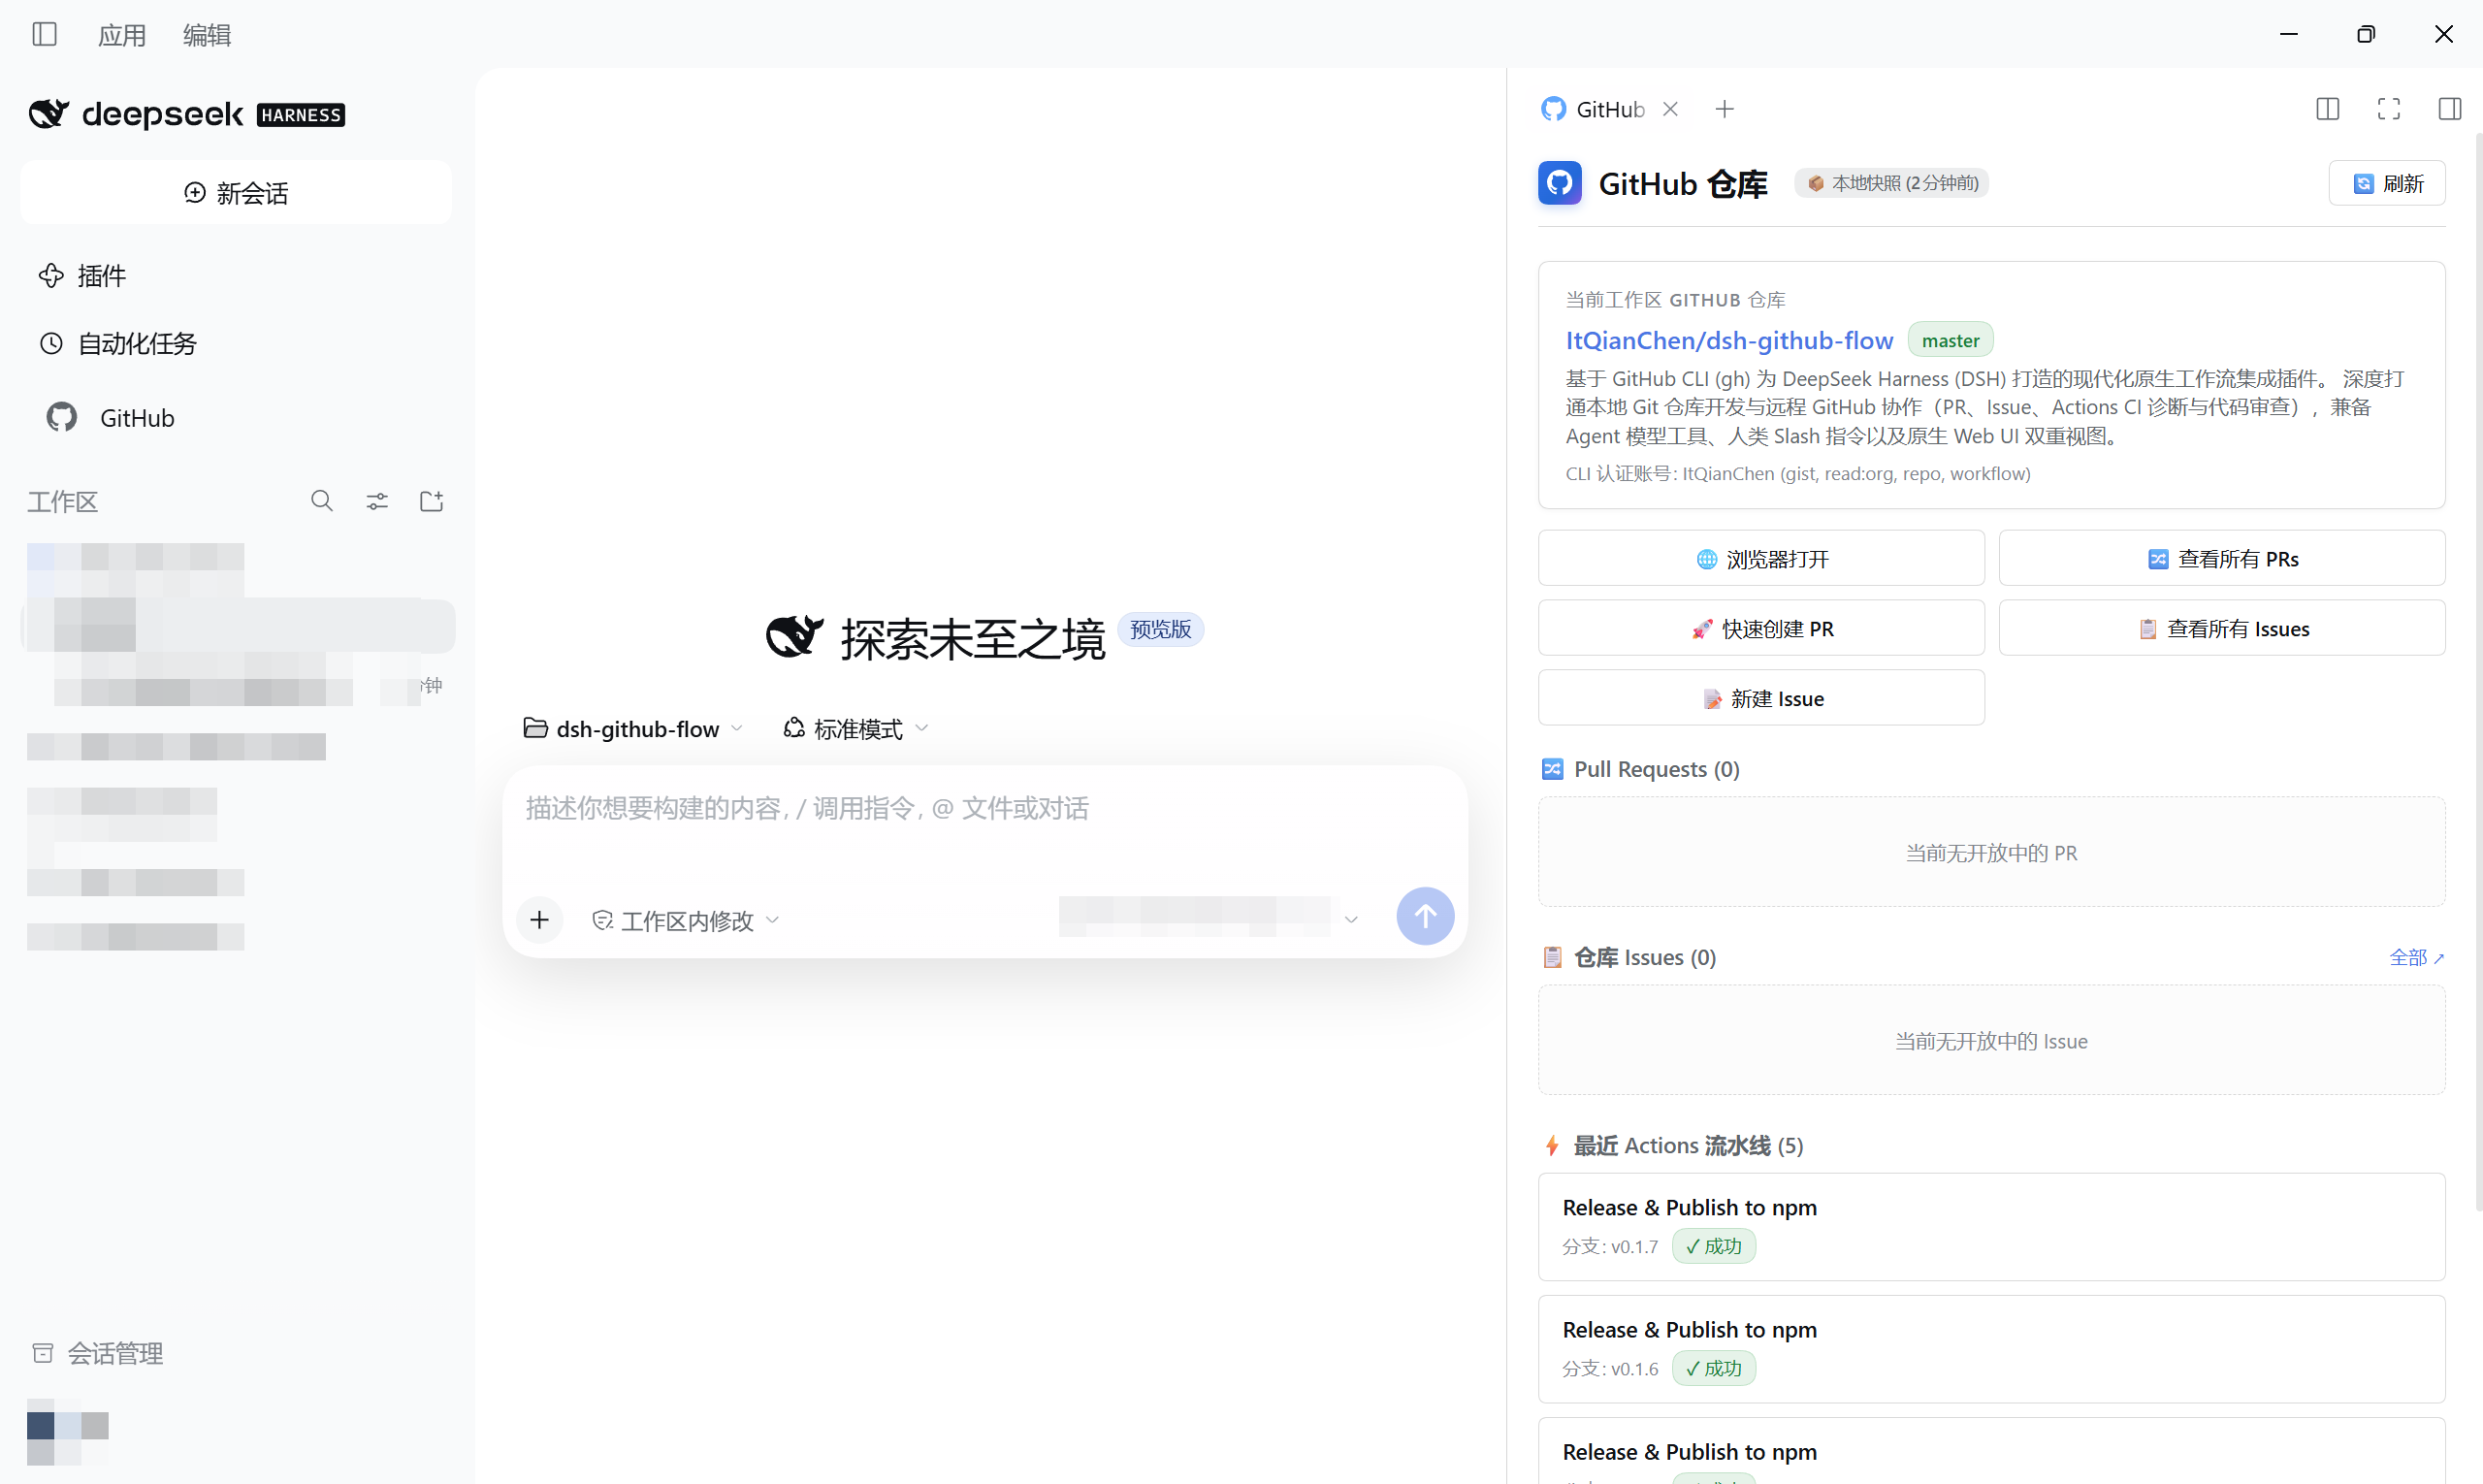
Task: Open workspace filter settings icon
Action: point(376,501)
